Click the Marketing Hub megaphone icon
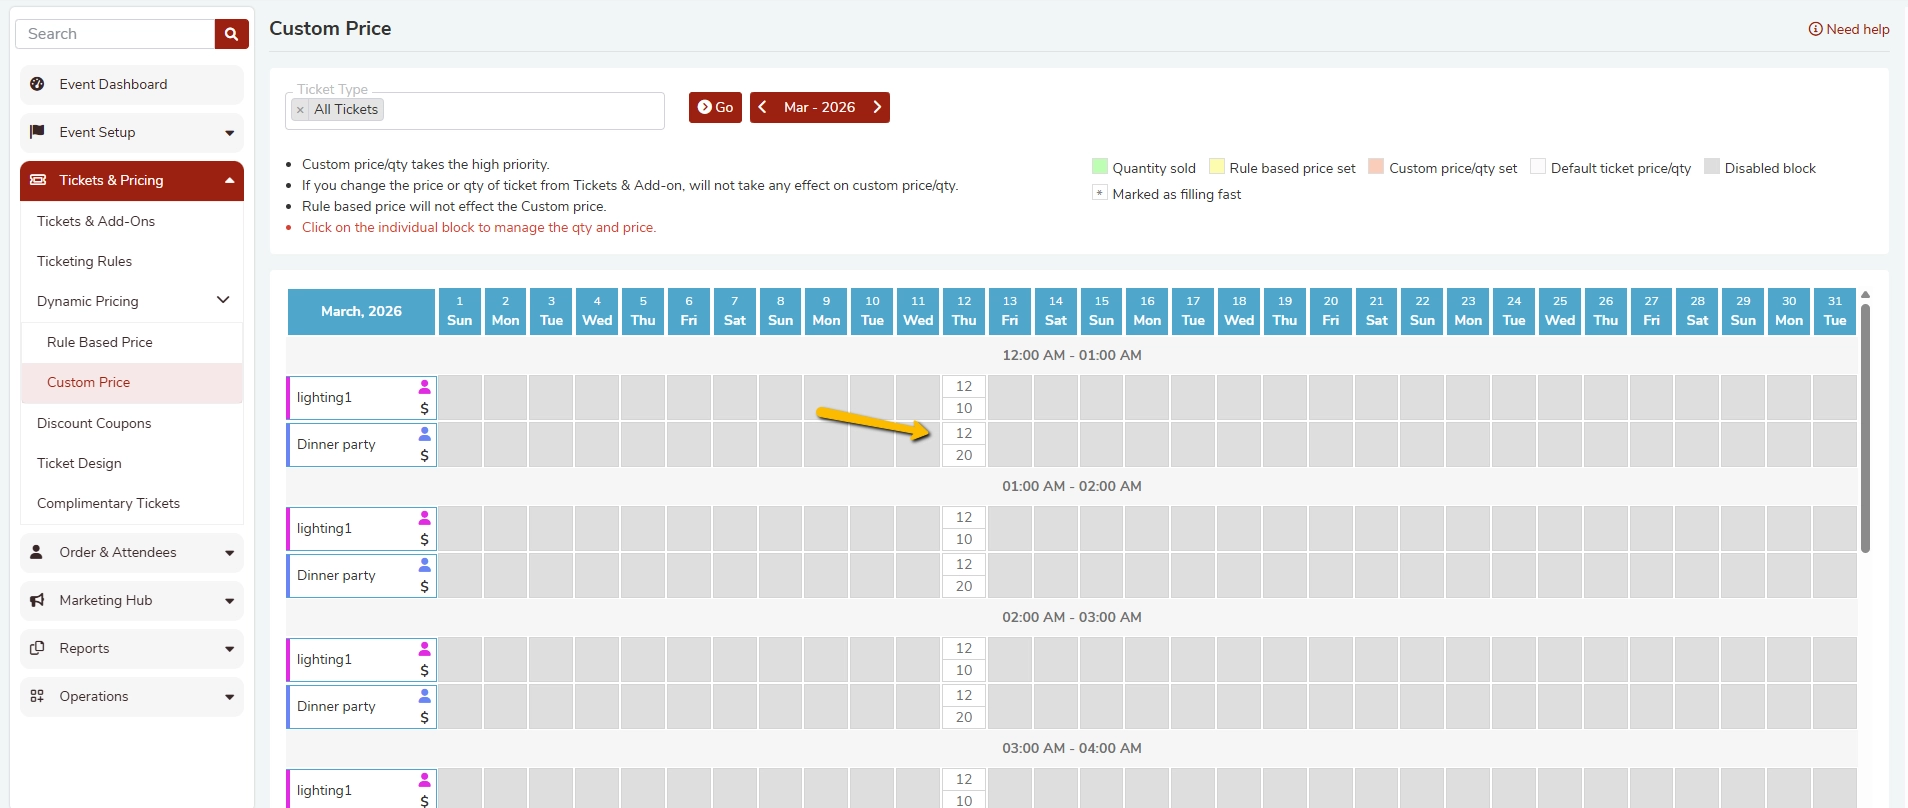1908x808 pixels. coord(37,600)
